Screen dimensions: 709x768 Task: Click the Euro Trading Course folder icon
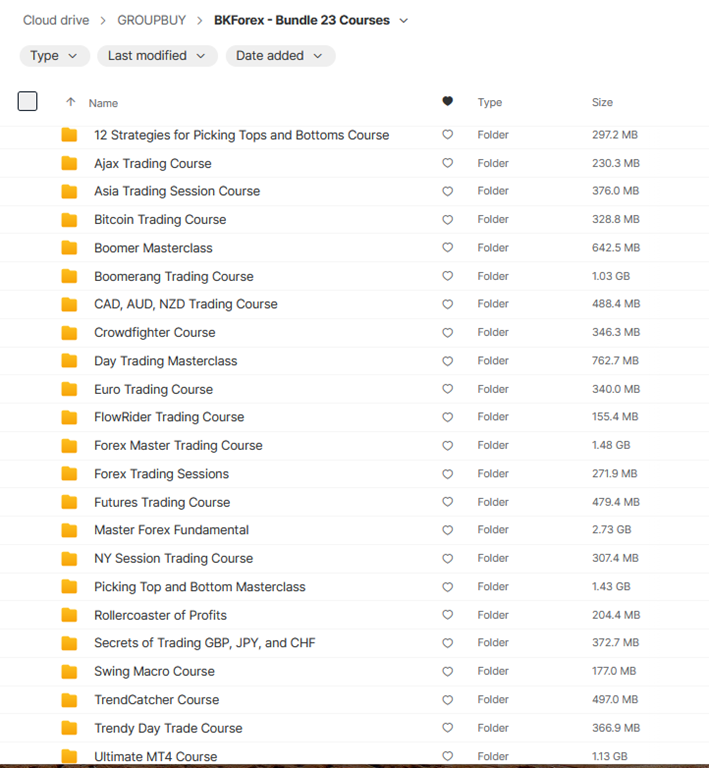(69, 389)
